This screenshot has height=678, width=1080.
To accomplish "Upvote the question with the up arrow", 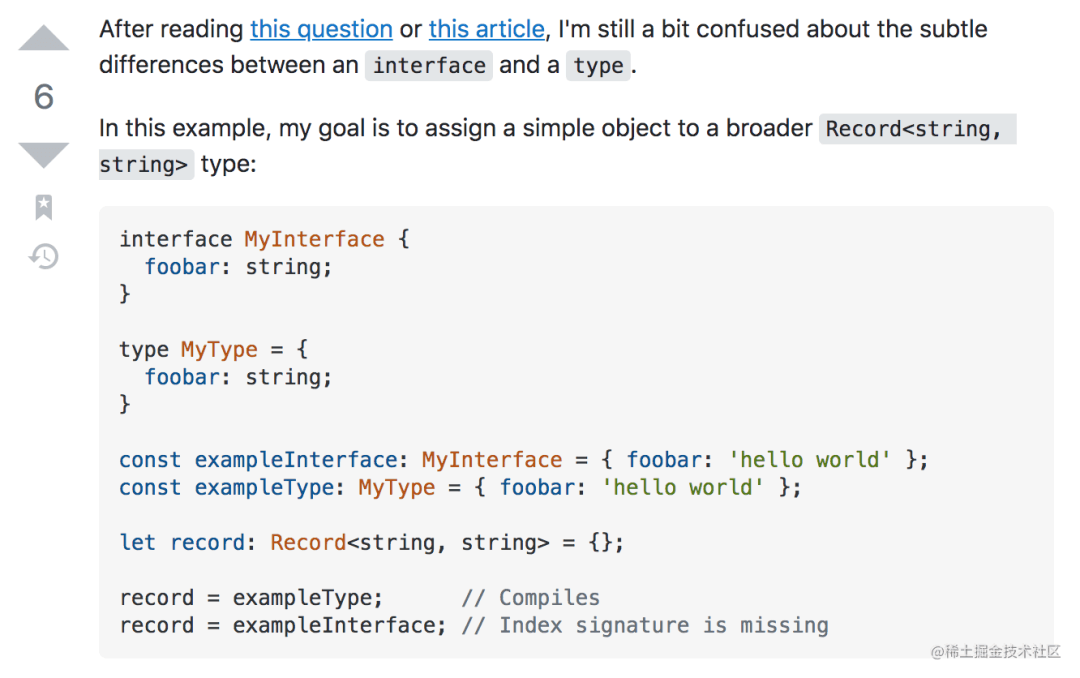I will 44,39.
